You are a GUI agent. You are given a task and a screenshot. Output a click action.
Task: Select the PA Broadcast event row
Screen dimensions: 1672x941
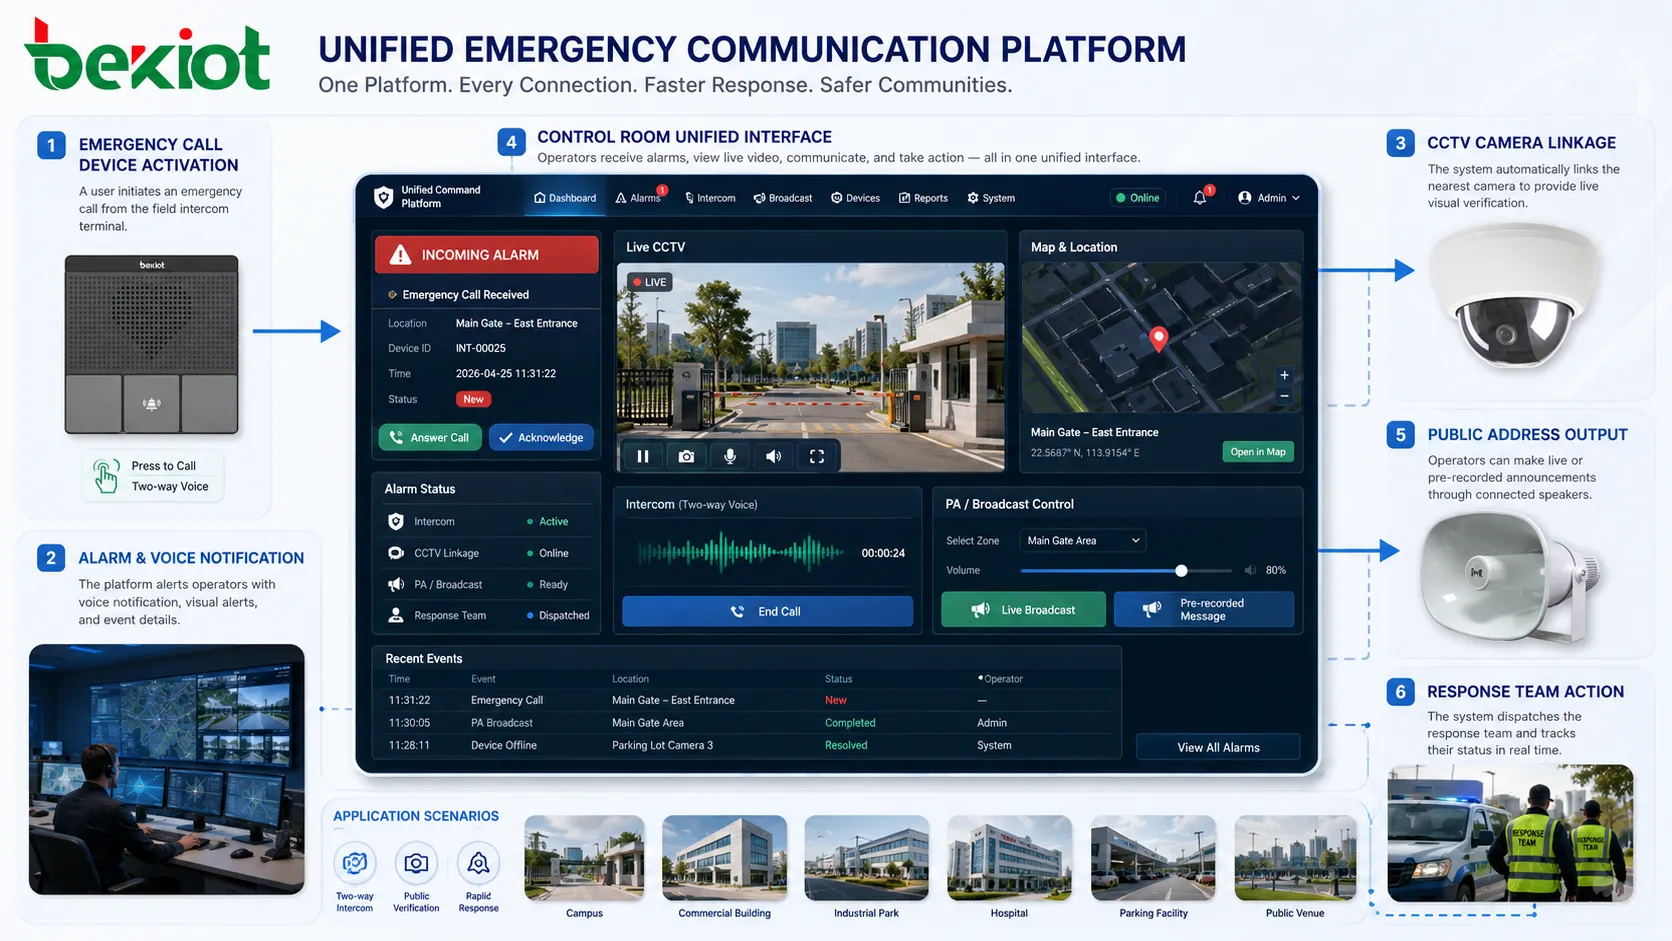[748, 722]
